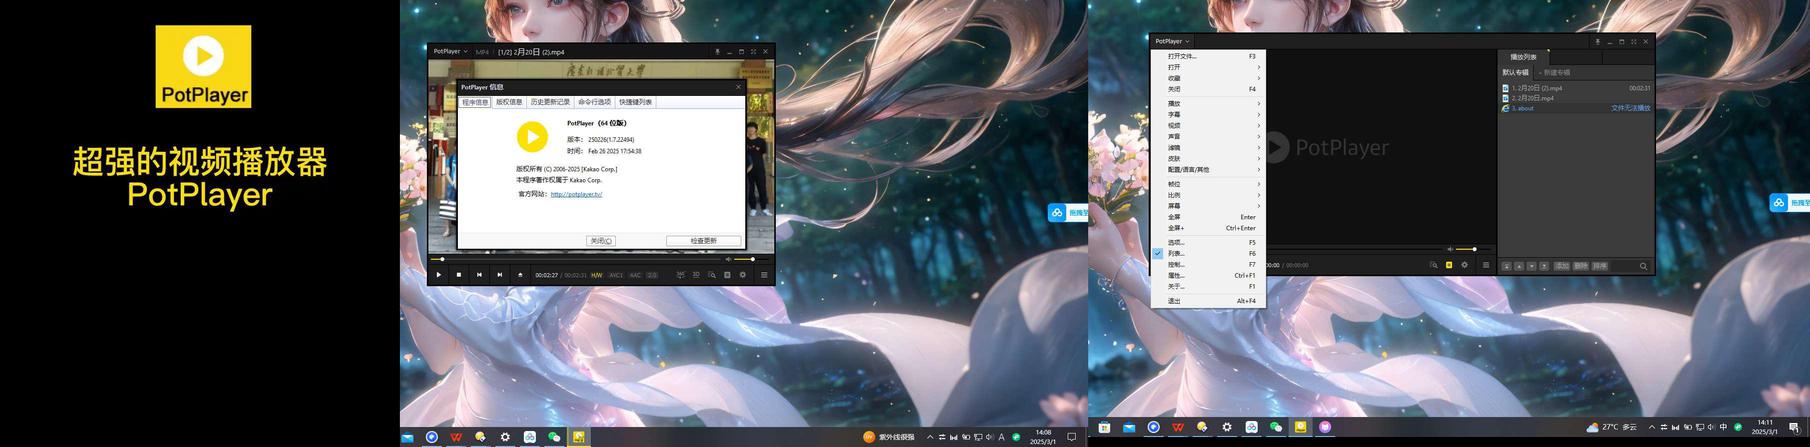Skip to the next track in left player
1810x447 pixels.
point(499,275)
